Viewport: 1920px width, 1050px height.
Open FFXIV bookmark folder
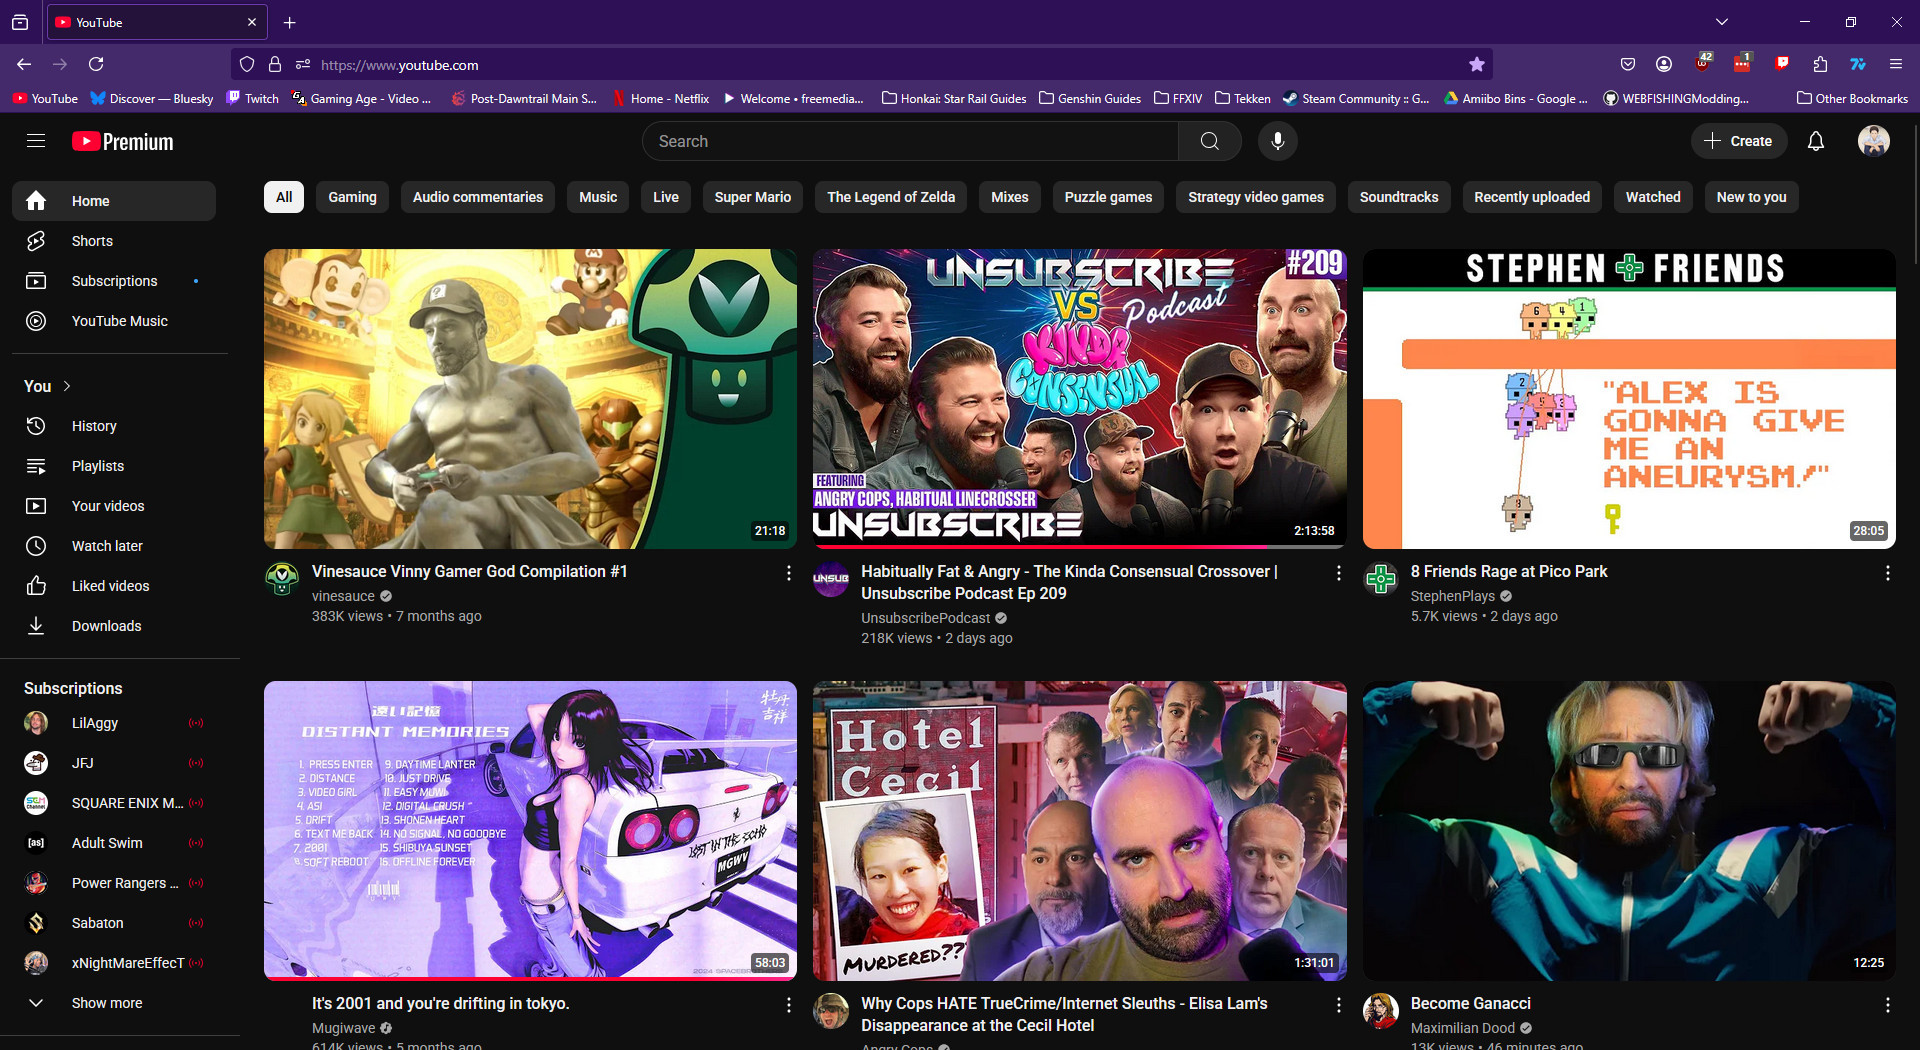1178,98
